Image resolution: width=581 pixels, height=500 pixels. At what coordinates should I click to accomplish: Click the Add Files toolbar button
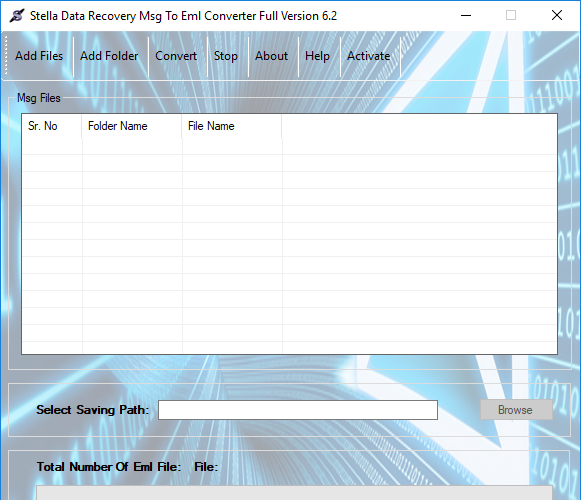(x=39, y=56)
